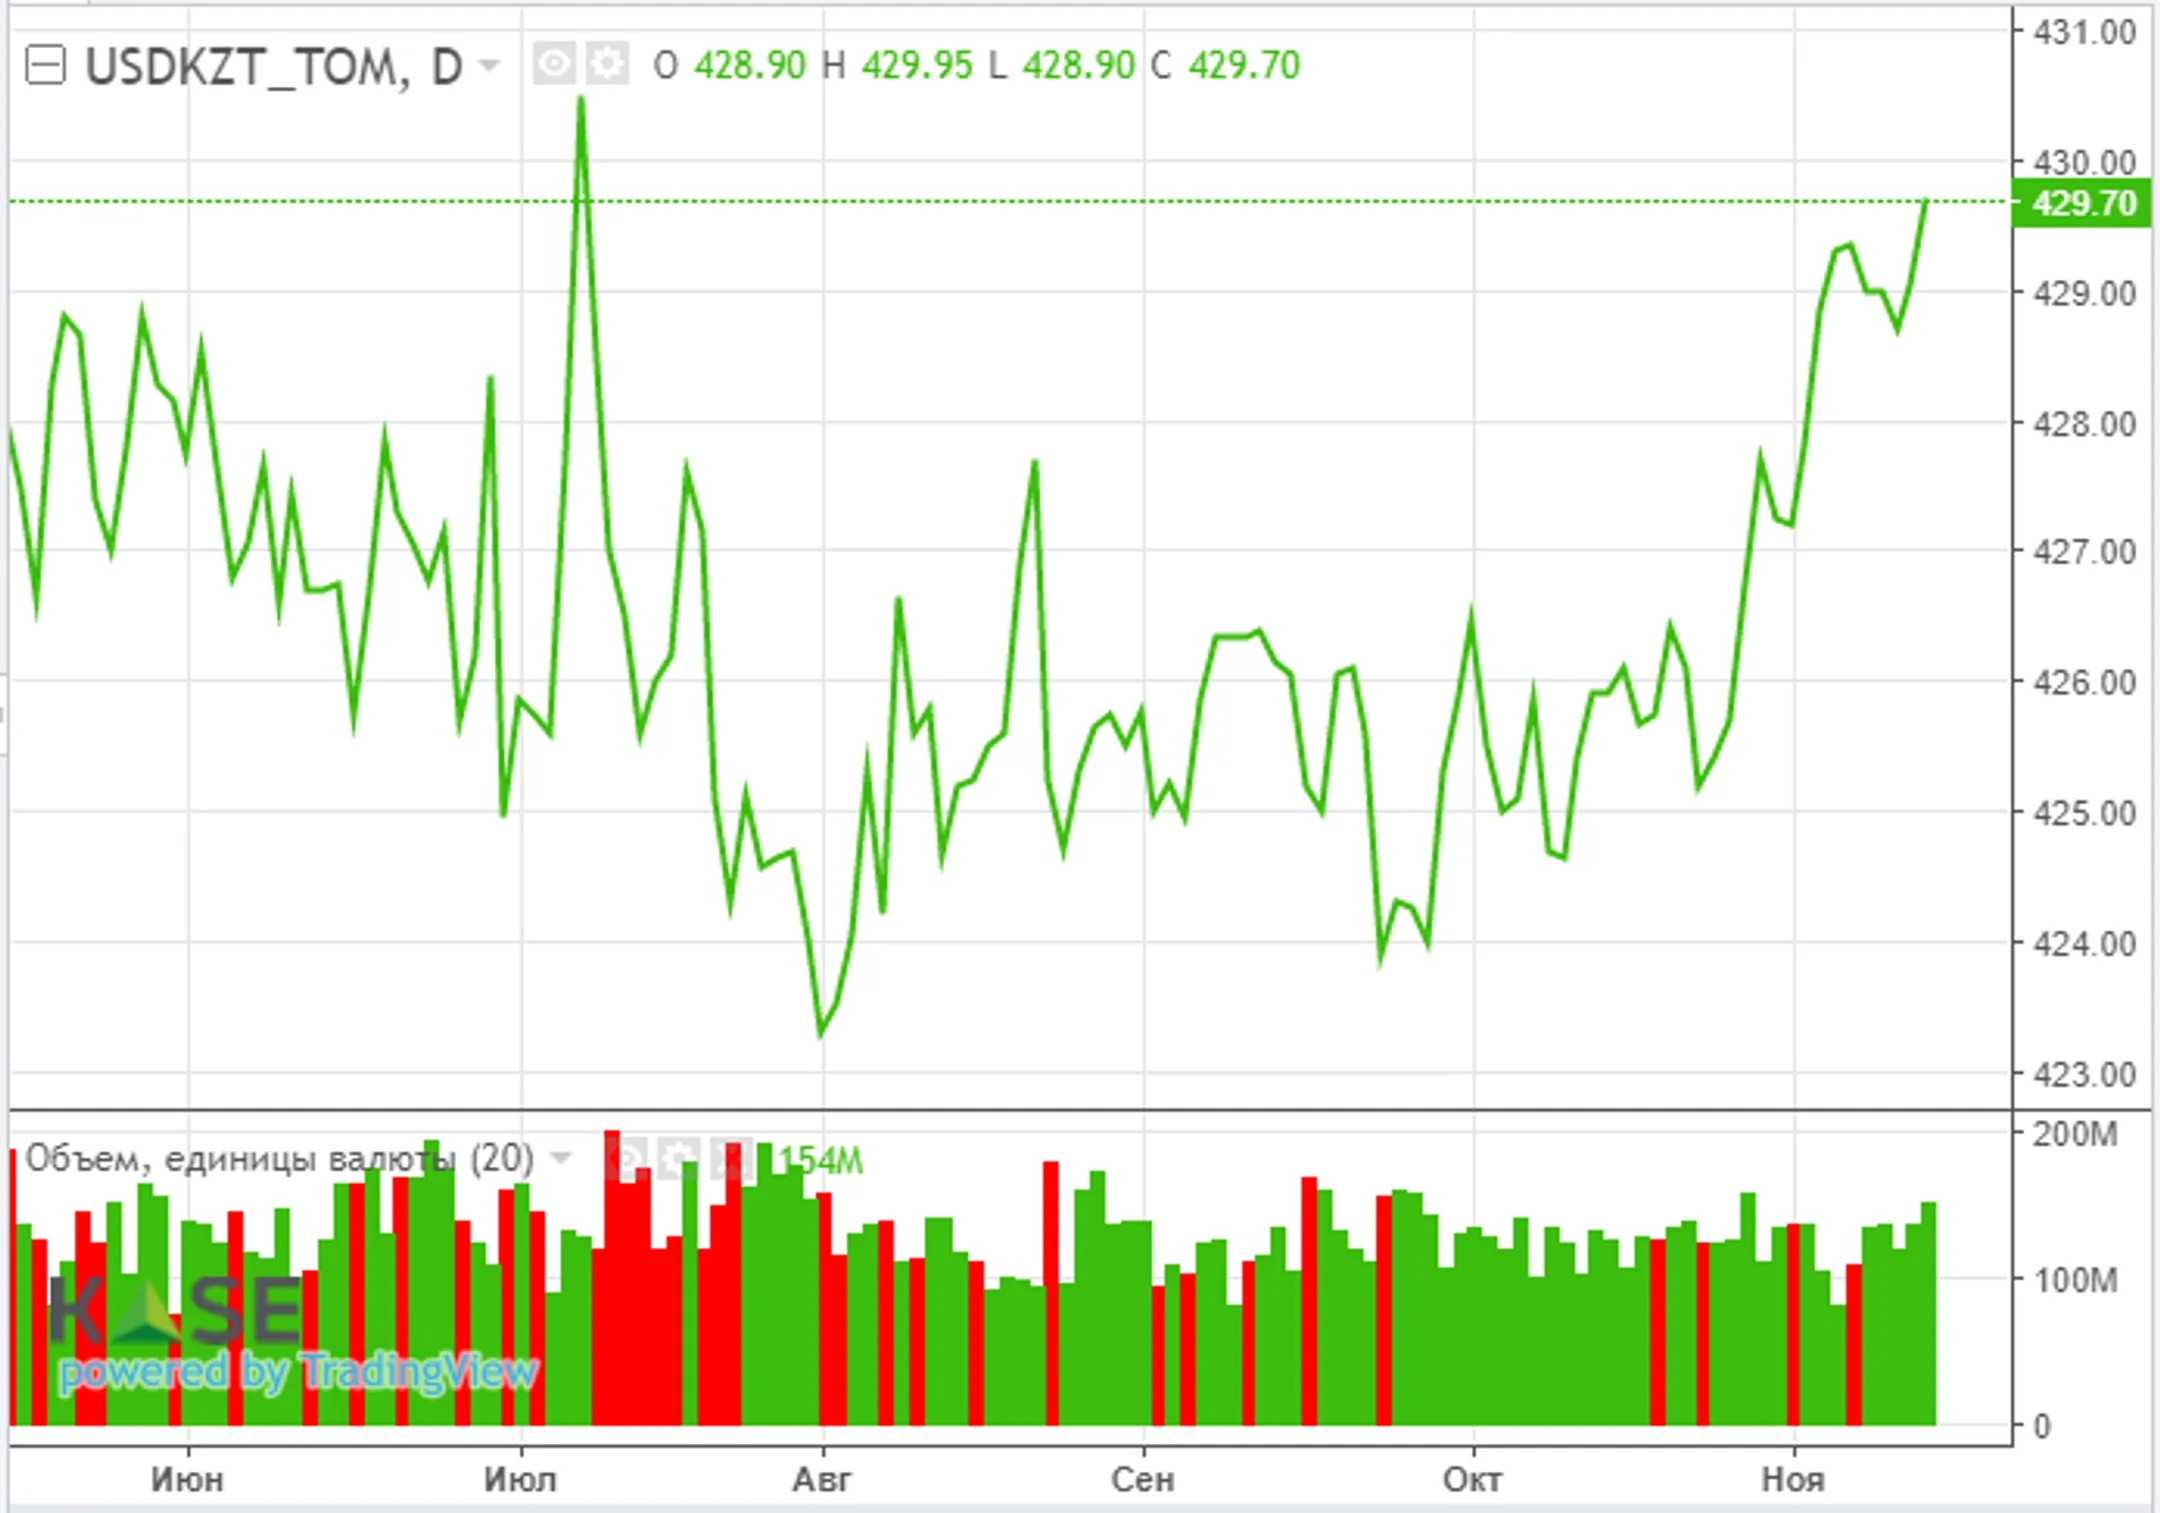This screenshot has width=2160, height=1513.
Task: Collapse the USDKZT_TOM legend with minus box
Action: [x=45, y=67]
